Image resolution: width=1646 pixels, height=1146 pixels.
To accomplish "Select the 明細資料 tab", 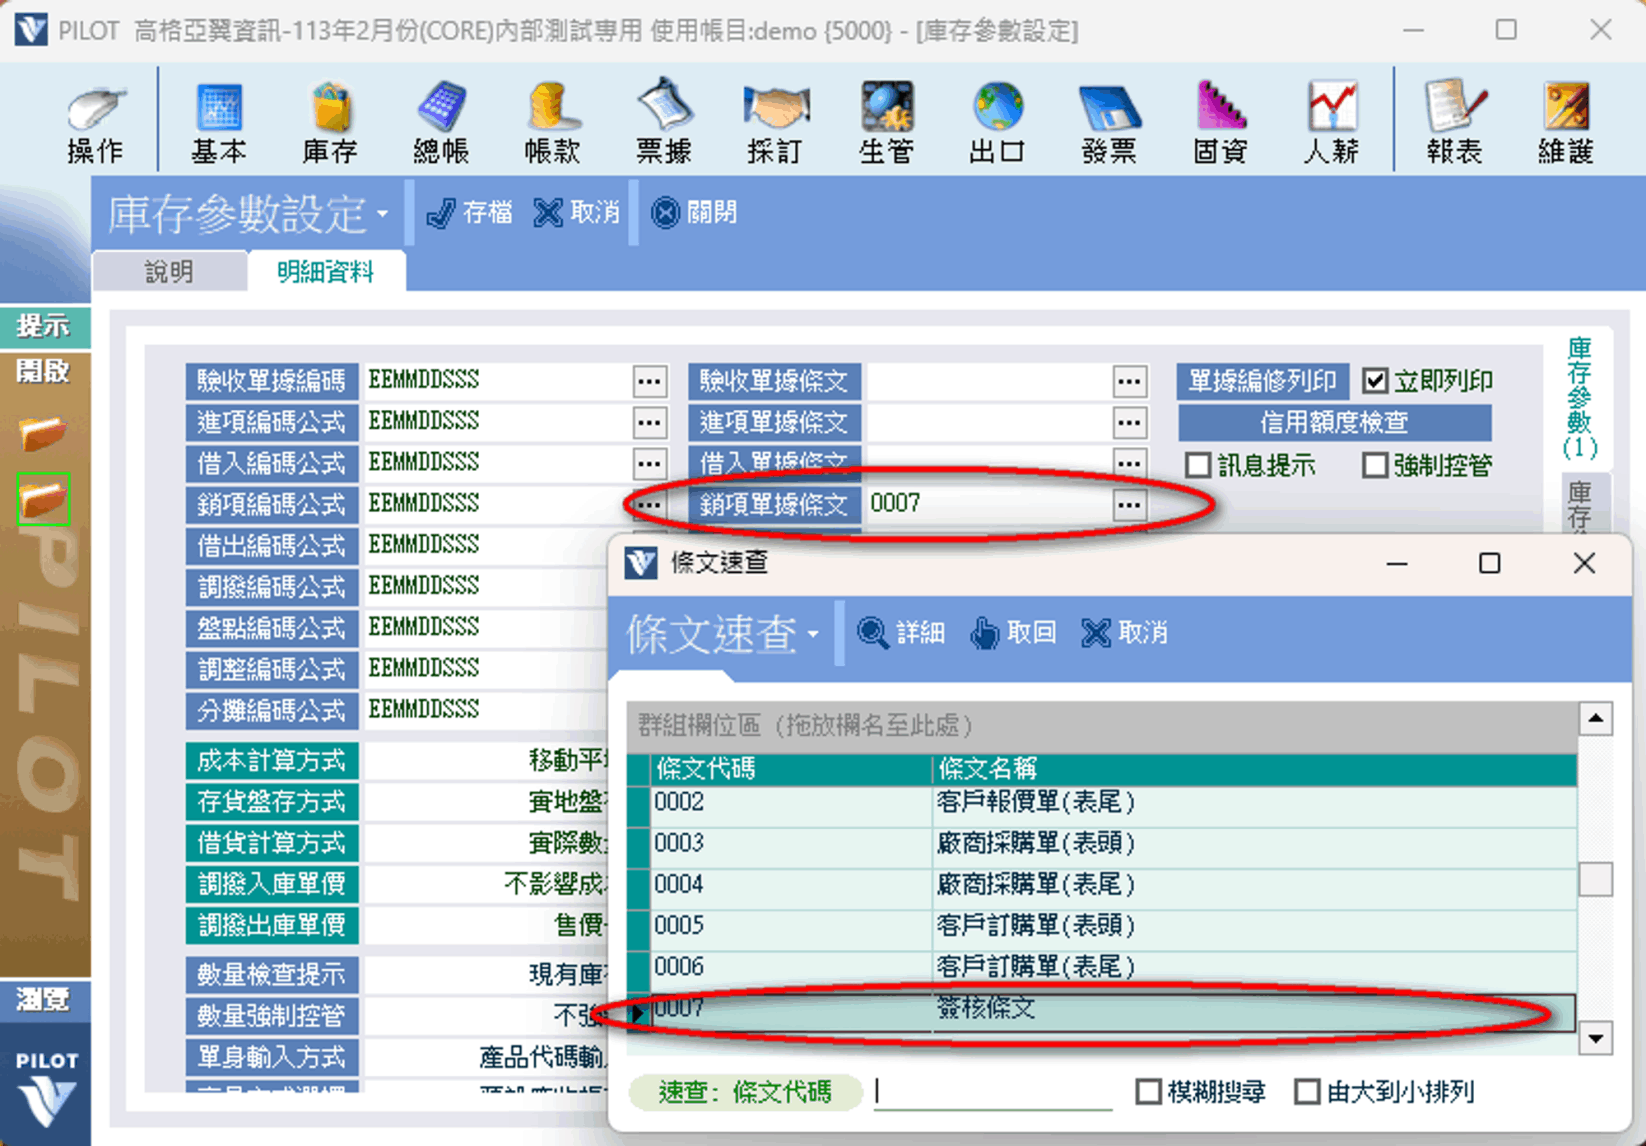I will 326,272.
